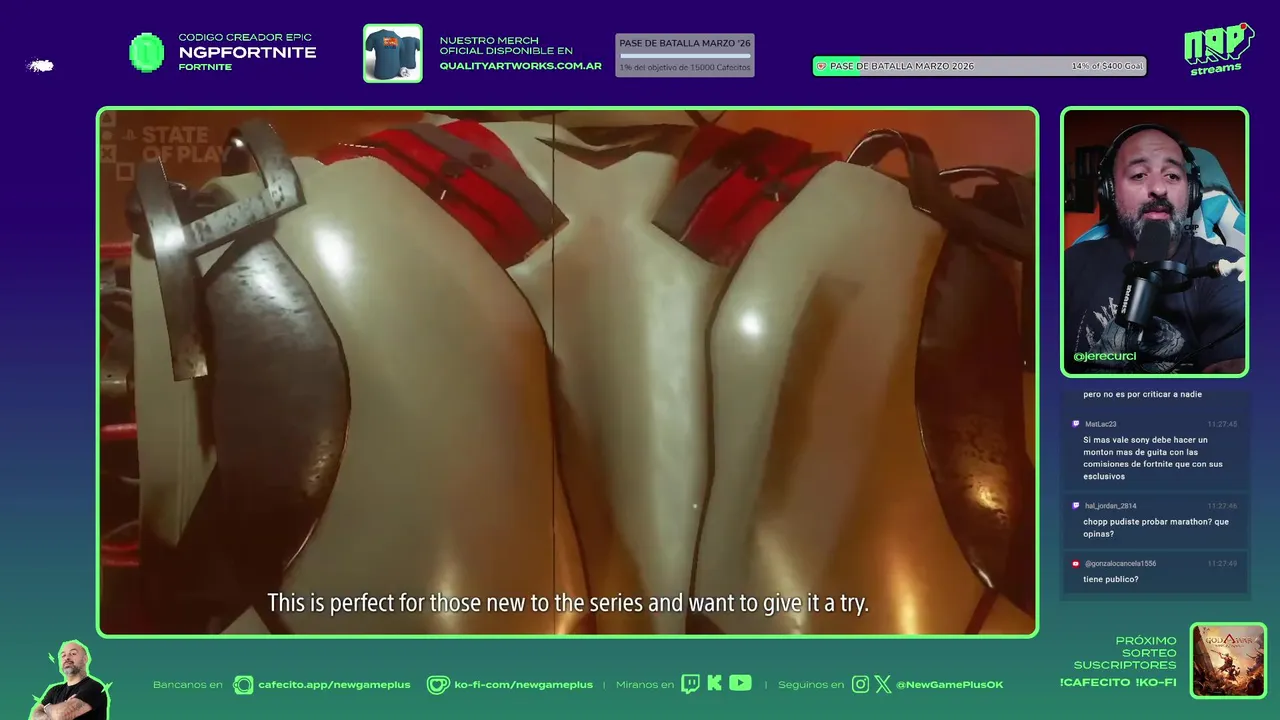Click the 11:27:49 chat timestamp
This screenshot has height=720, width=1280.
(1222, 563)
